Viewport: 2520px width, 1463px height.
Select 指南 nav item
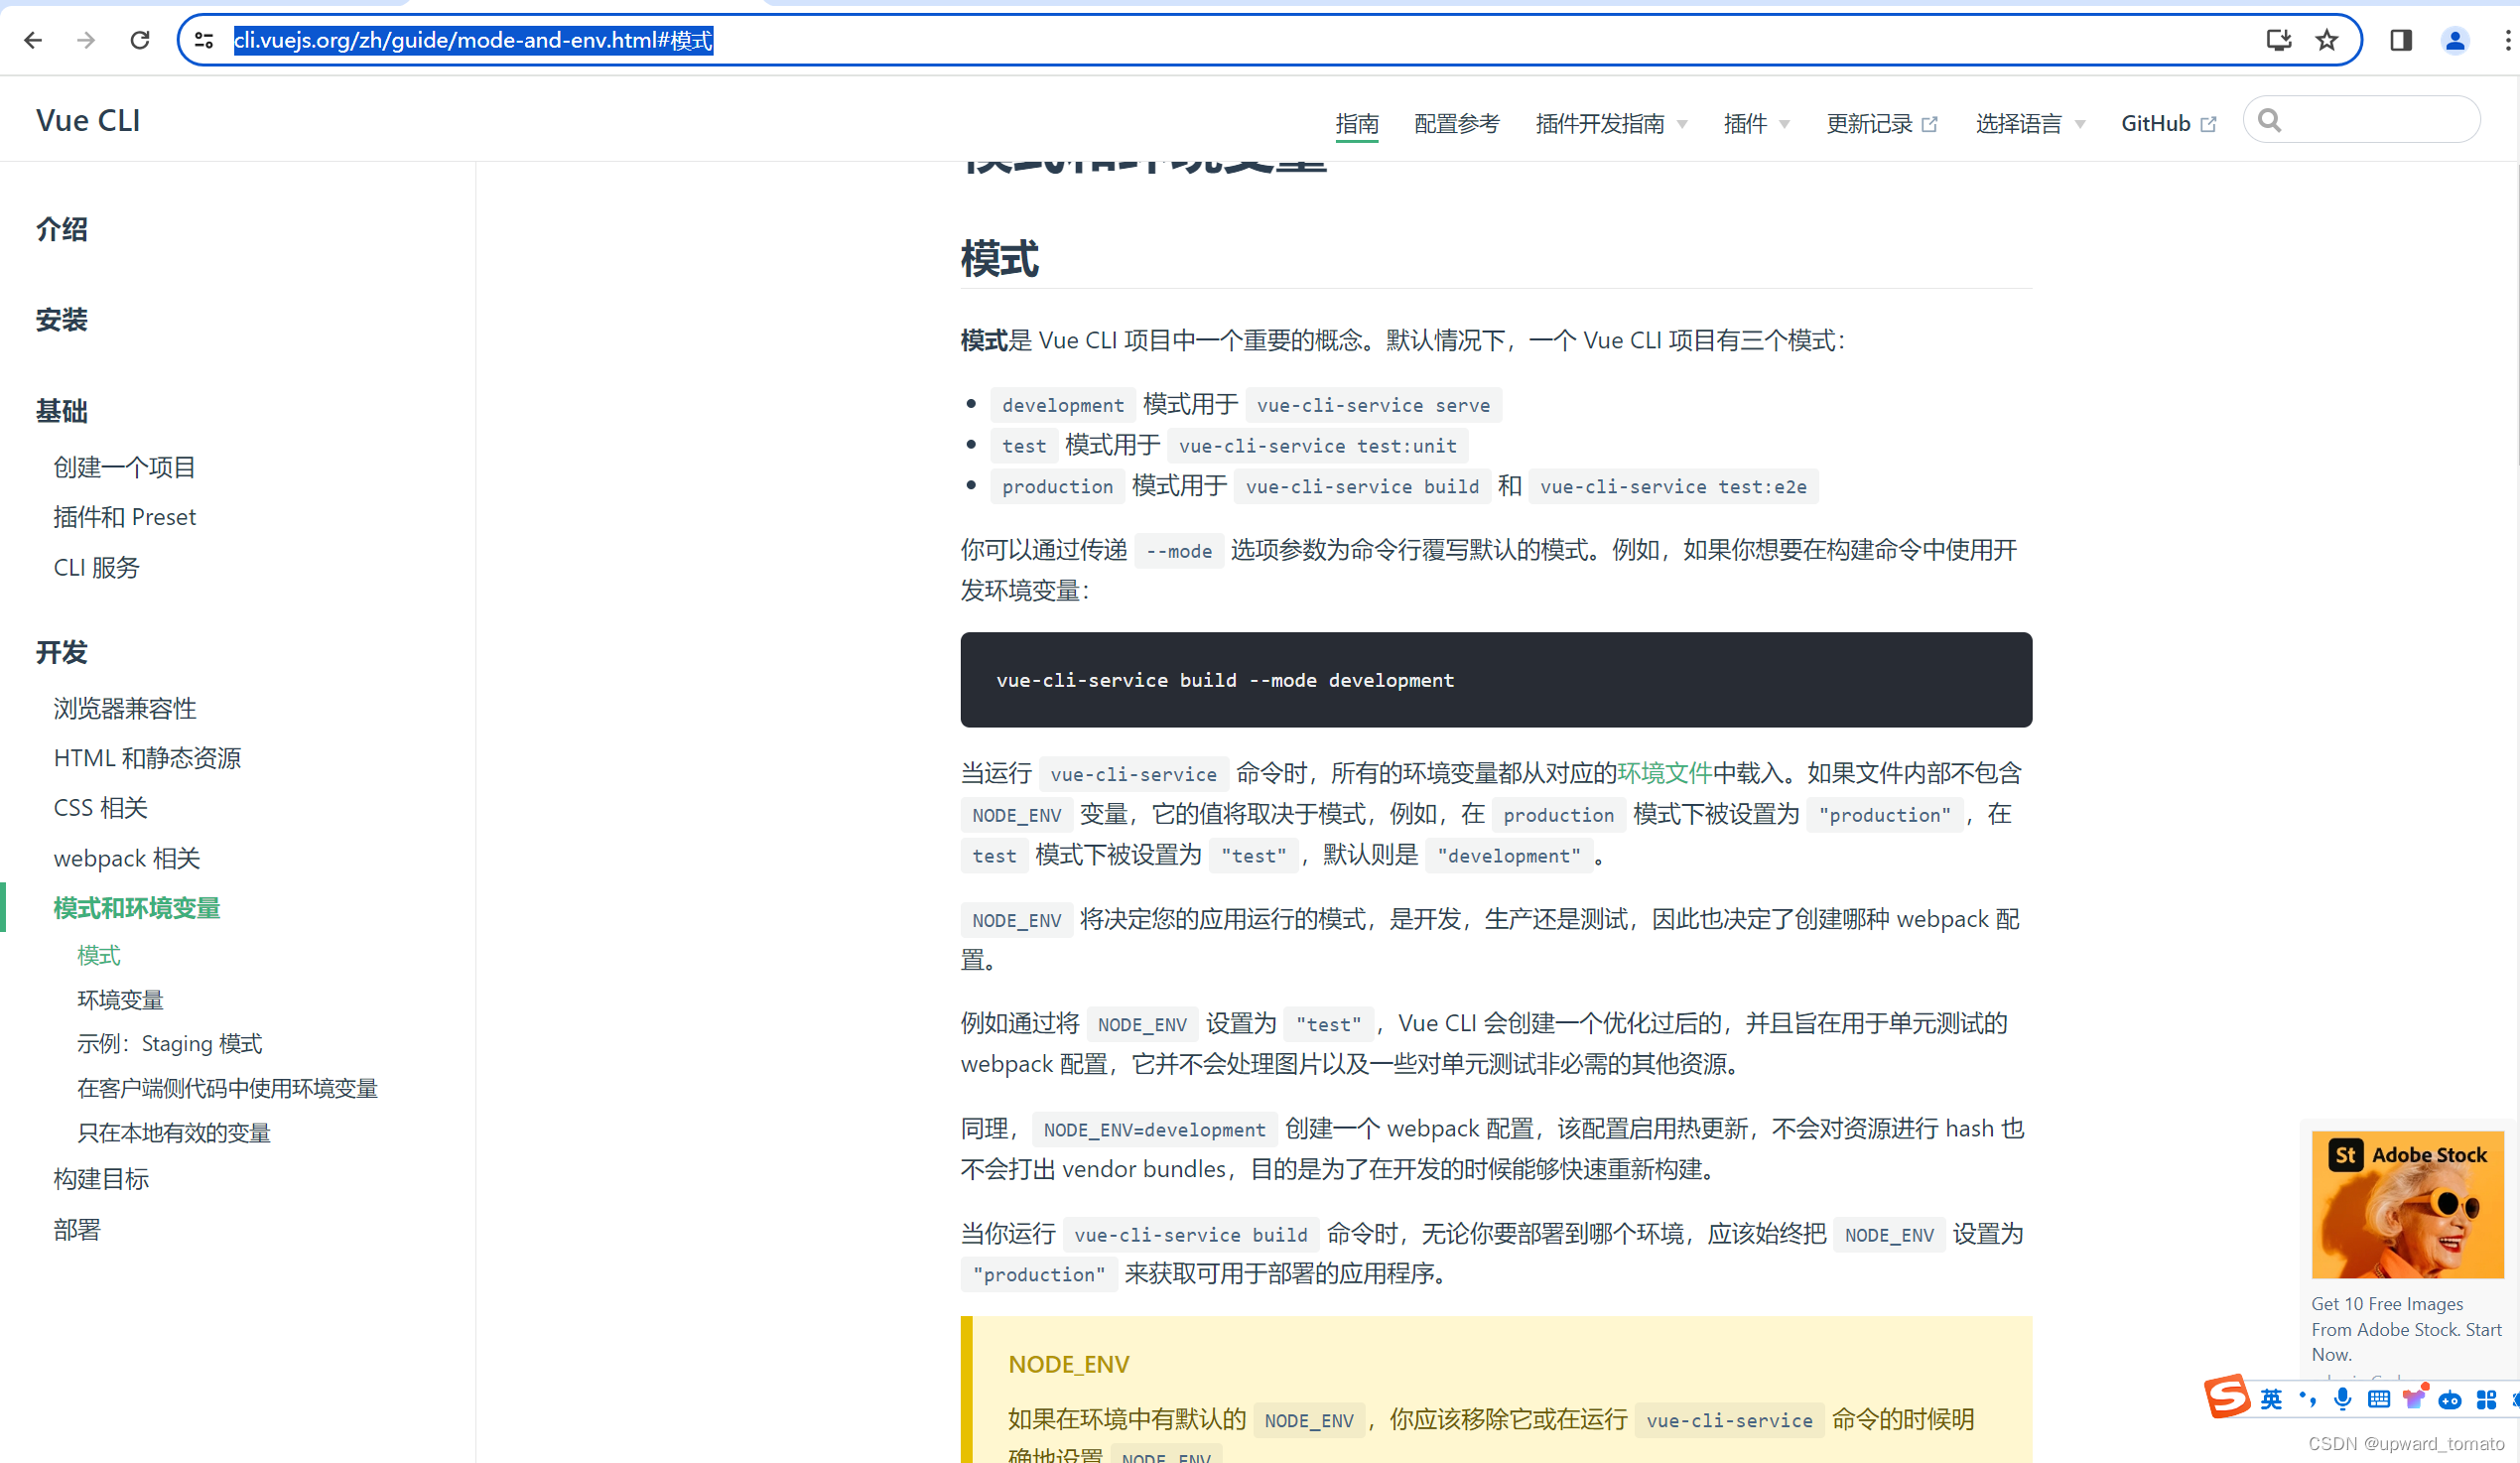1356,123
